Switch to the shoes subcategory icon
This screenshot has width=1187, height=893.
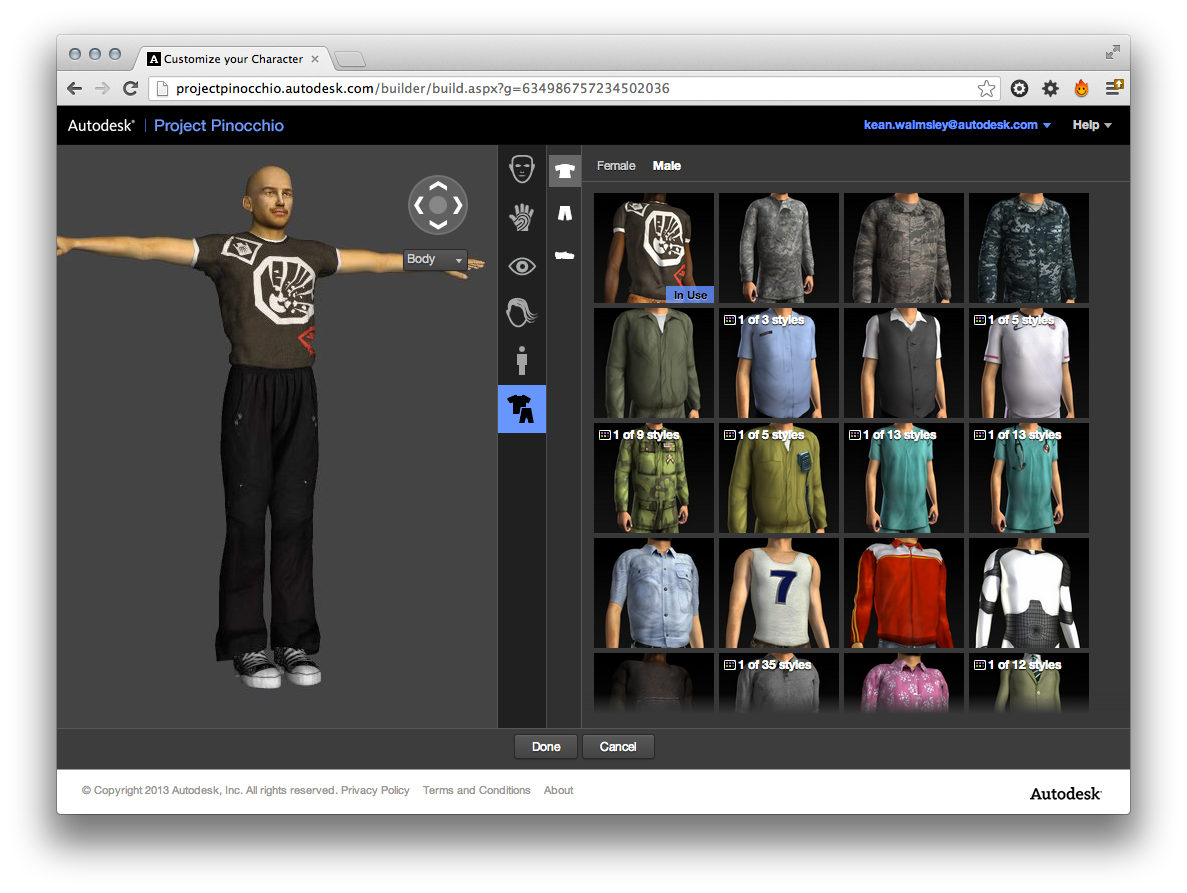(x=565, y=256)
